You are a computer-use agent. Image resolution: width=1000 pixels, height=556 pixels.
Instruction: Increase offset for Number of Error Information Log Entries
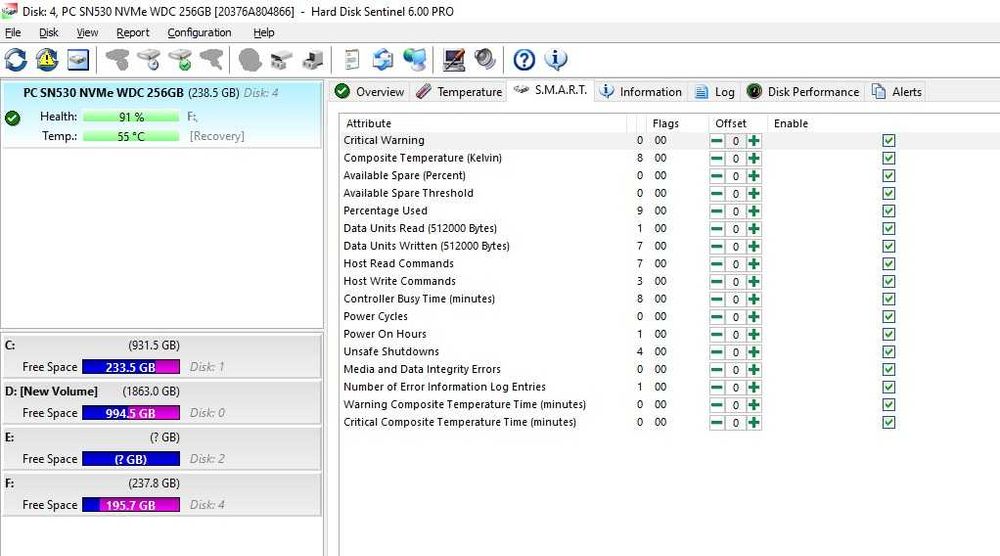click(754, 387)
